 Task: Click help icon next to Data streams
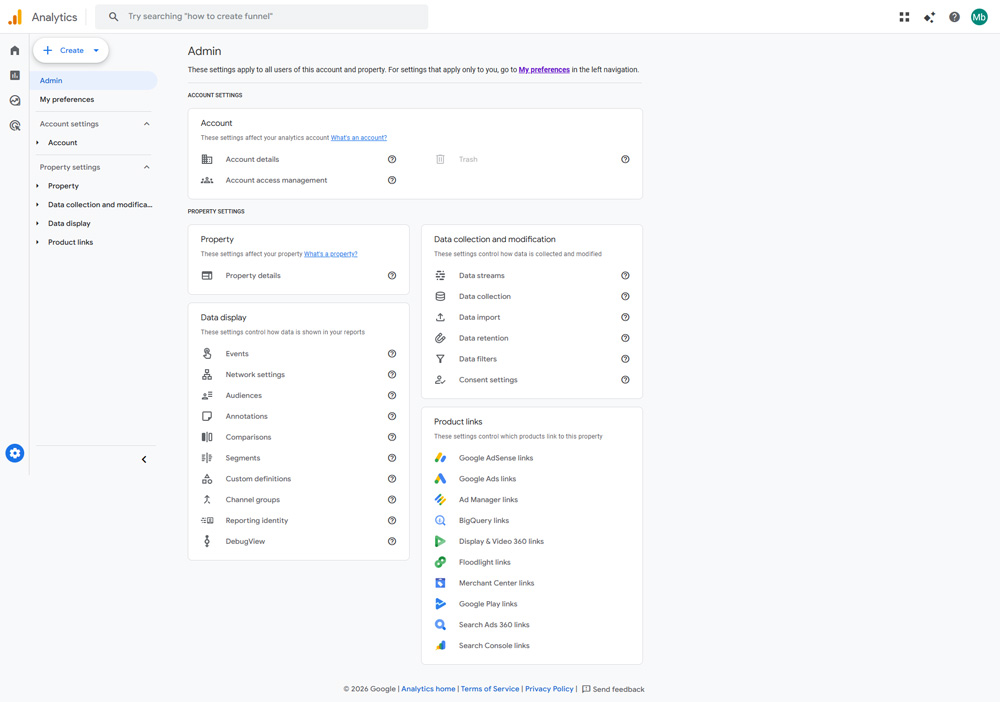point(626,275)
